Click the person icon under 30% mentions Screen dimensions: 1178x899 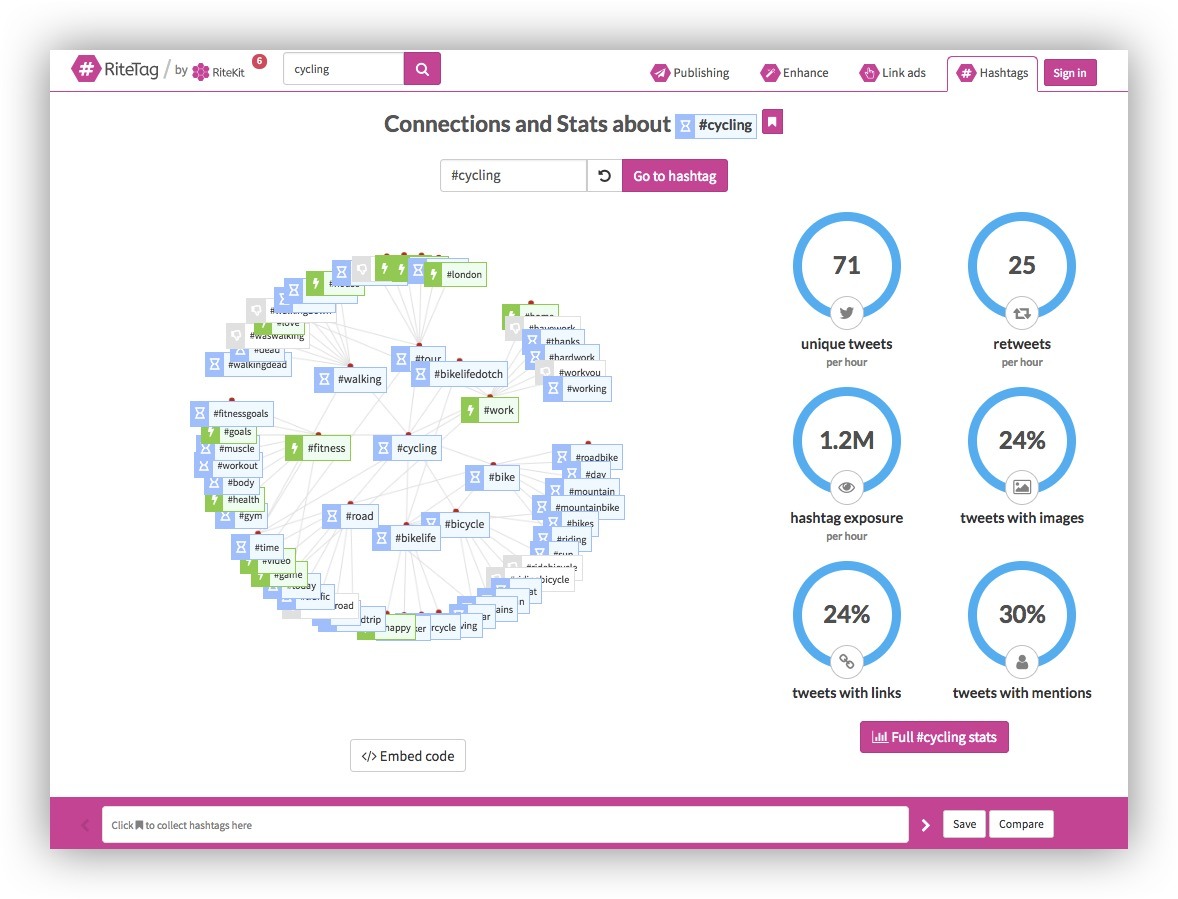coord(1022,661)
